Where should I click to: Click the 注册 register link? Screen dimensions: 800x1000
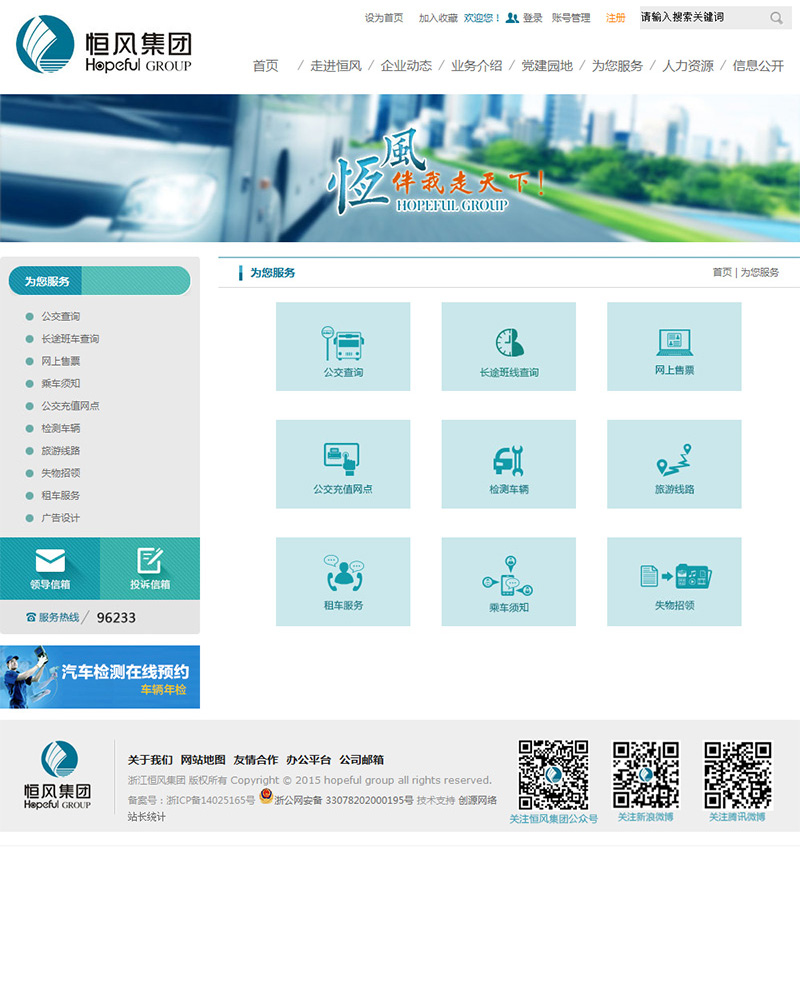click(x=616, y=18)
